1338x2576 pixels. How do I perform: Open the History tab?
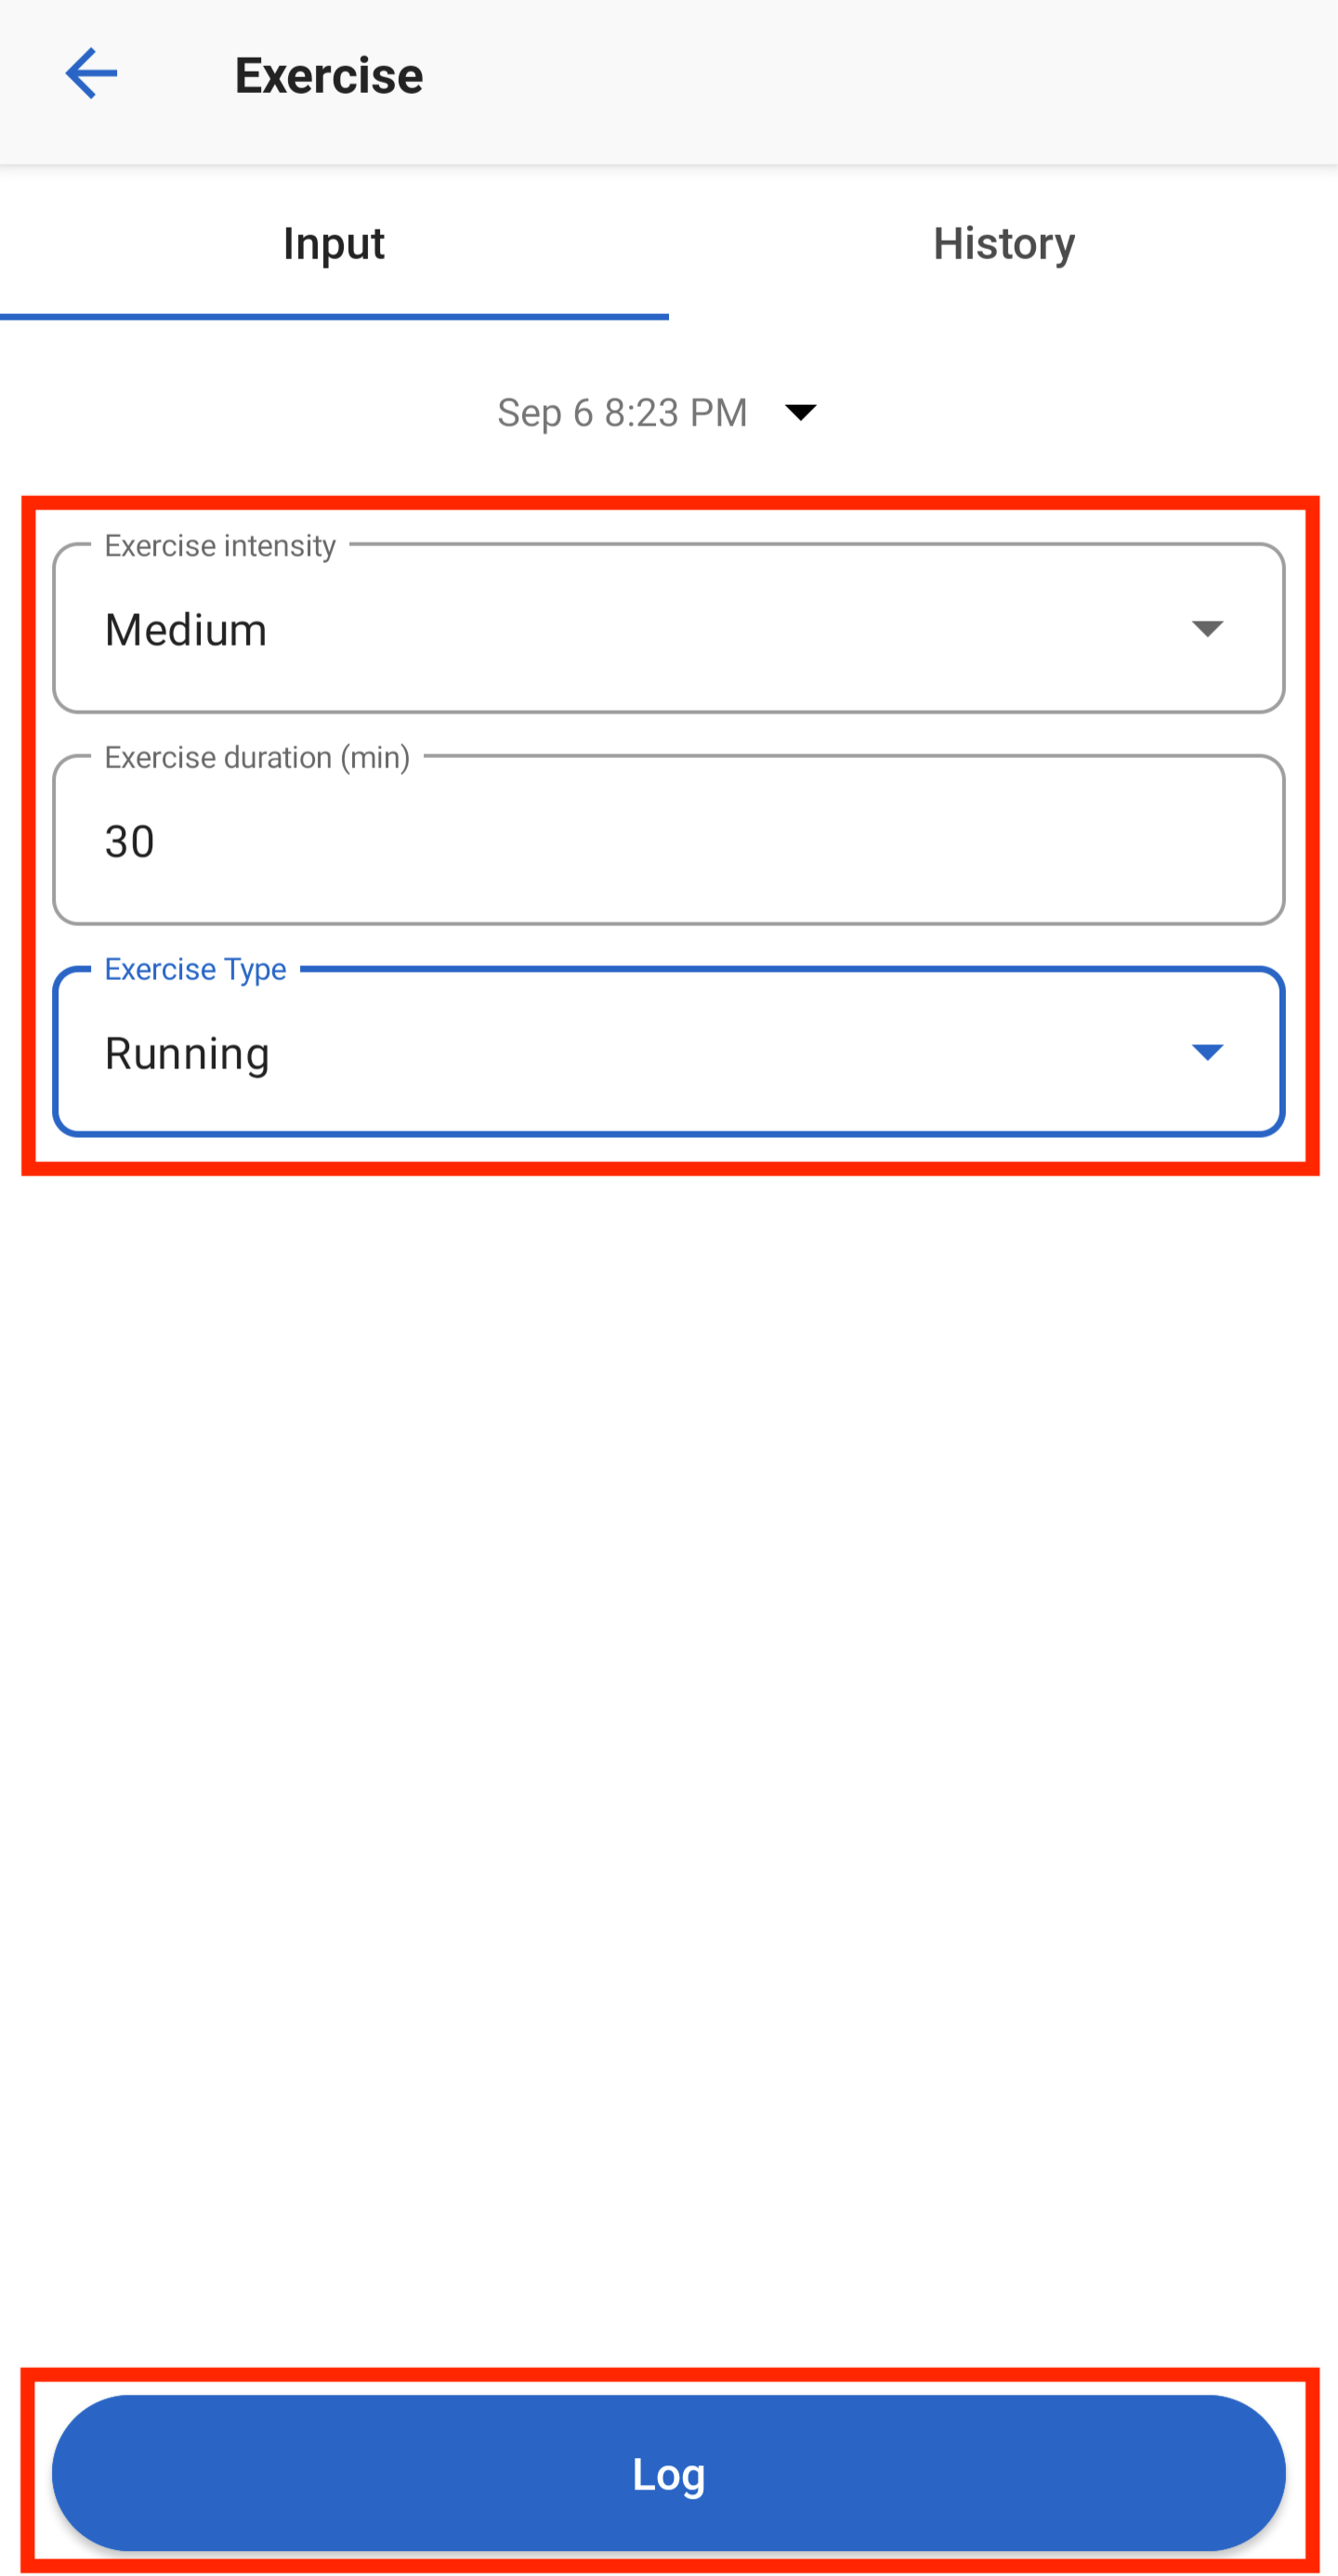[x=1003, y=244]
